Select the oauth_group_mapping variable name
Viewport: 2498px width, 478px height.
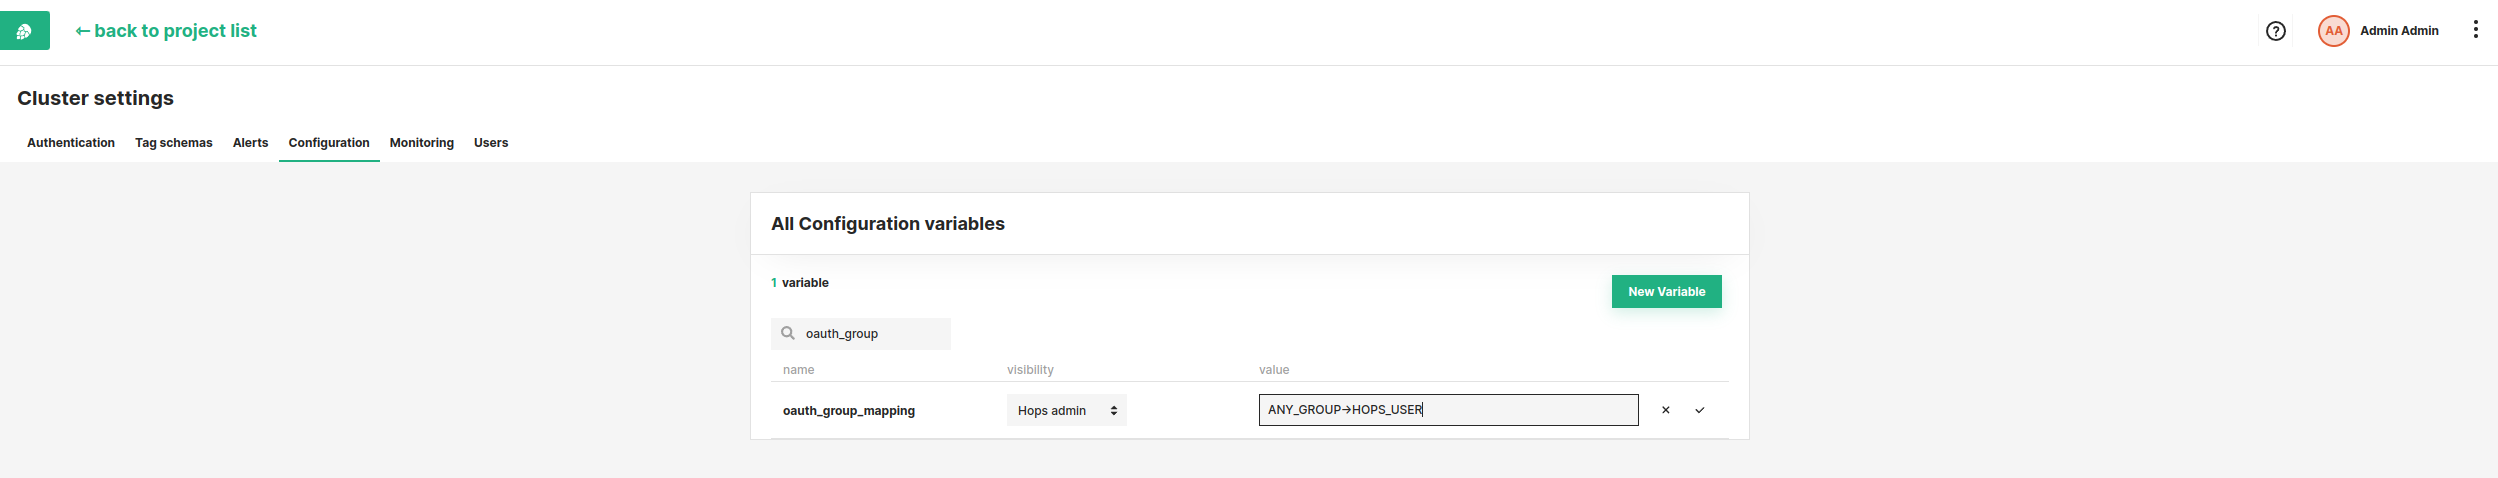[848, 411]
